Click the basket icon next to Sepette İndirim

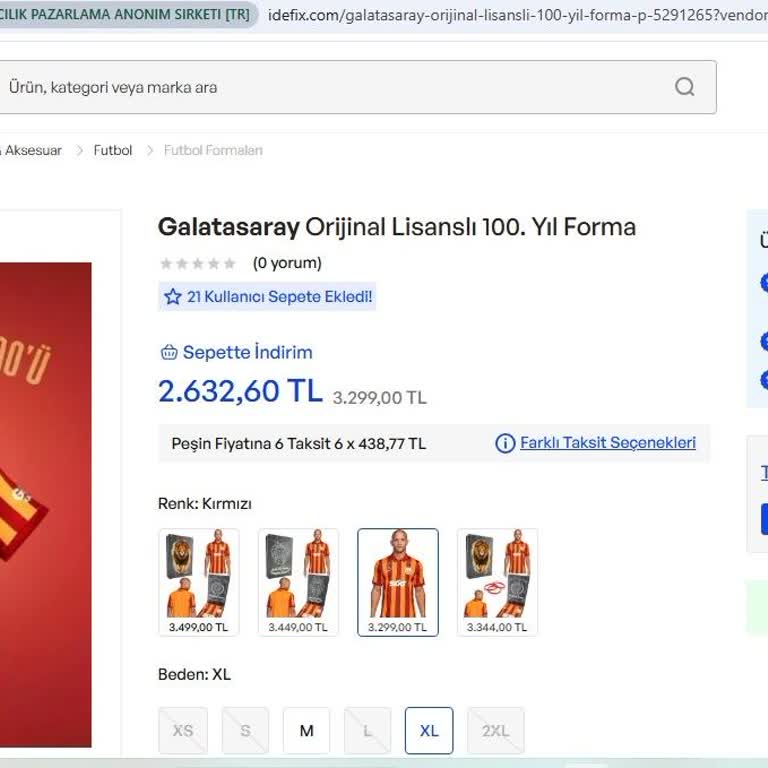169,352
